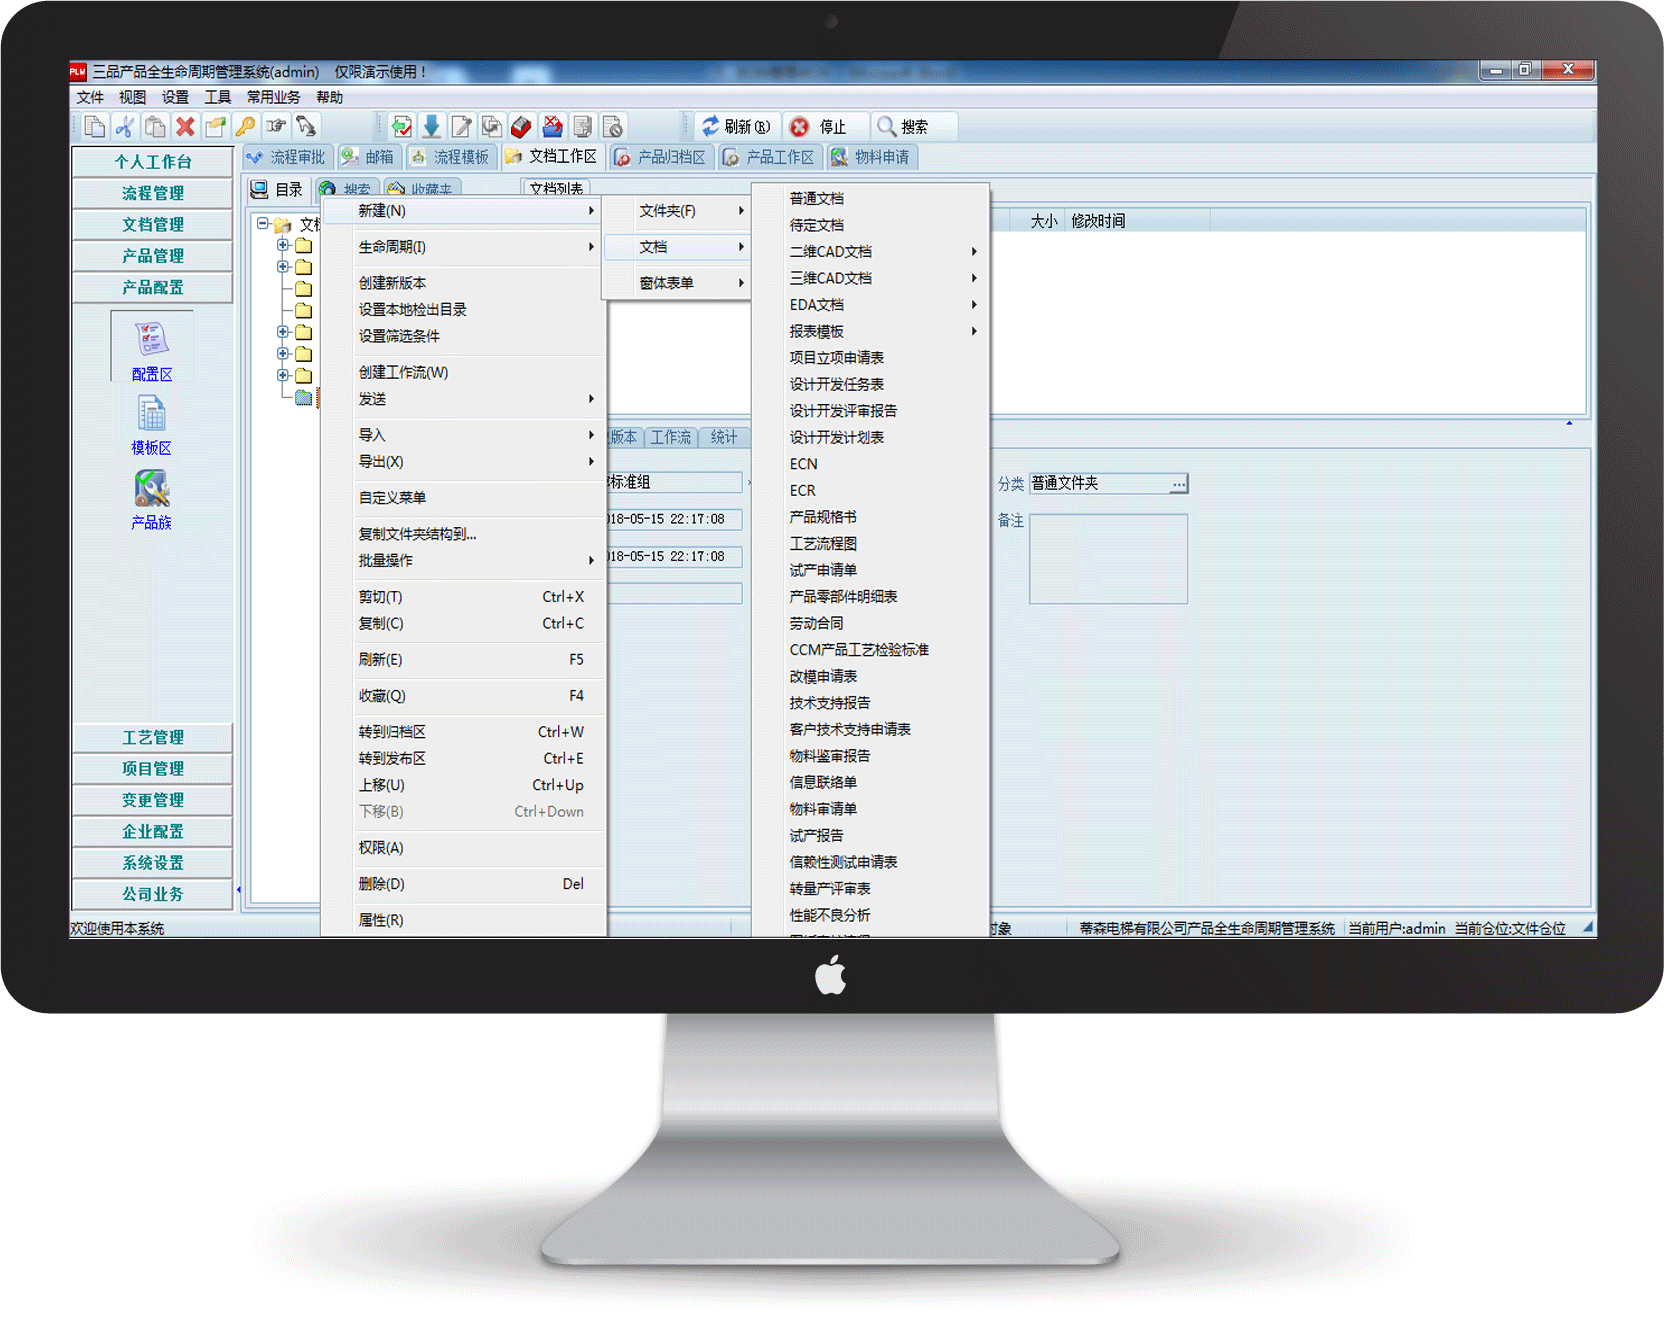Expand the first child folder in tree
The height and width of the screenshot is (1317, 1664).
pyautogui.click(x=283, y=245)
